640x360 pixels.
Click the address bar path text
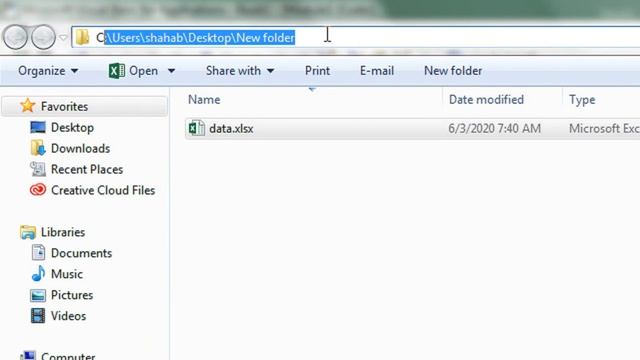pos(196,38)
